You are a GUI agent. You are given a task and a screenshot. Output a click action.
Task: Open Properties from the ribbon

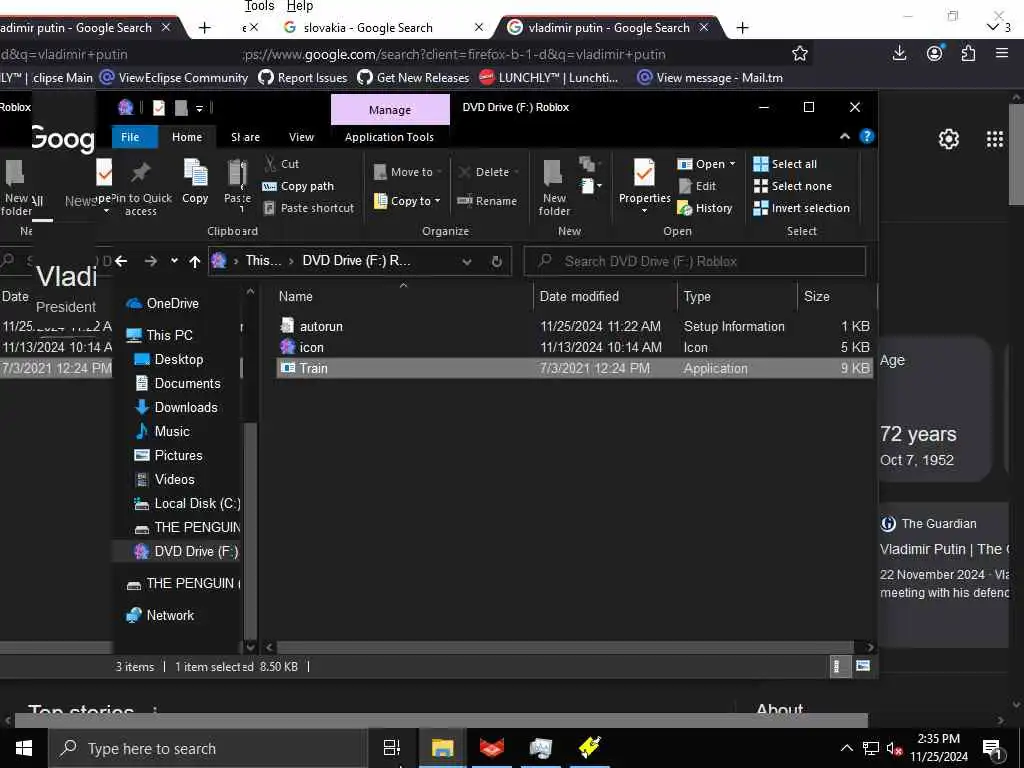point(644,186)
